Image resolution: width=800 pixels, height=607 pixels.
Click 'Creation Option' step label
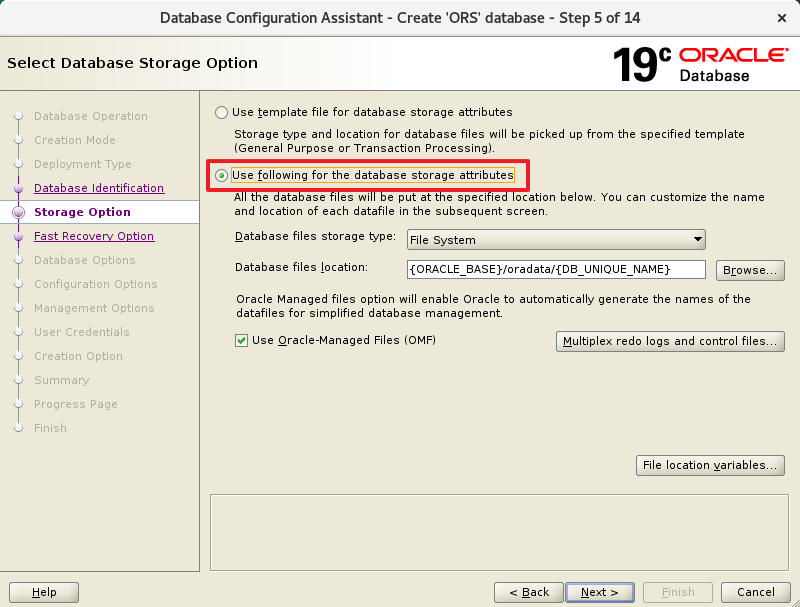point(78,356)
